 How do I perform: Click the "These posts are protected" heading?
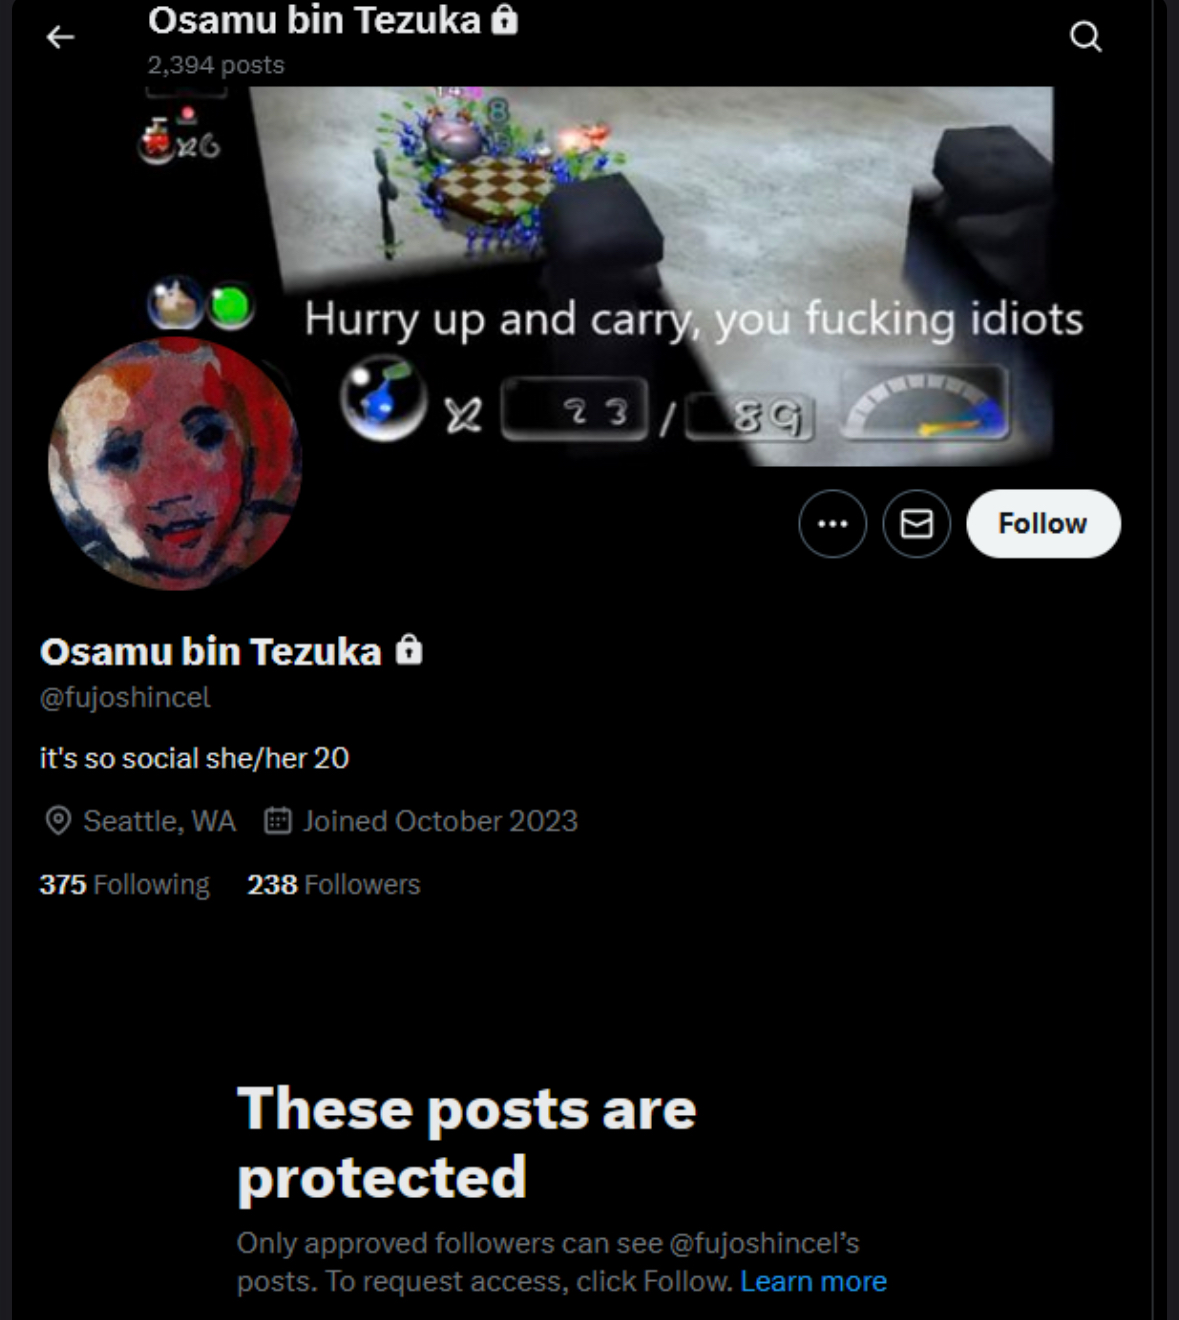(466, 1142)
